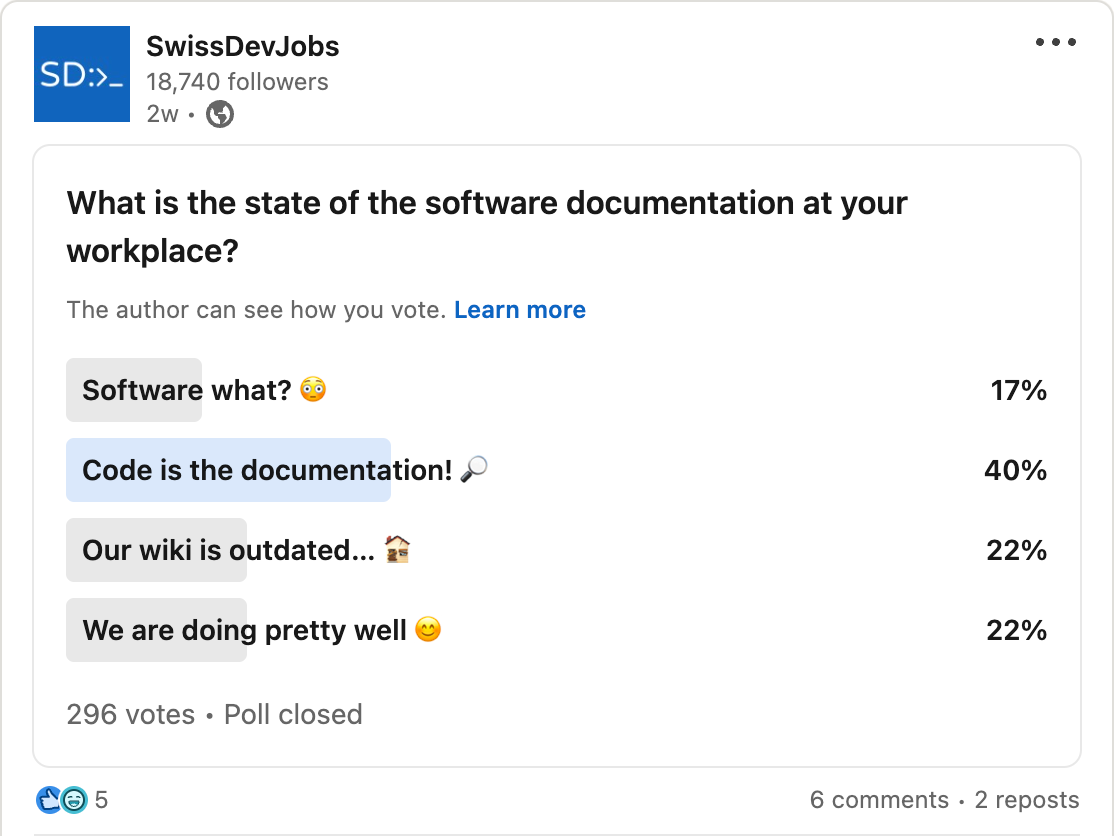This screenshot has width=1114, height=836.
Task: Click the 'Learn more' link about voting
Action: point(520,310)
